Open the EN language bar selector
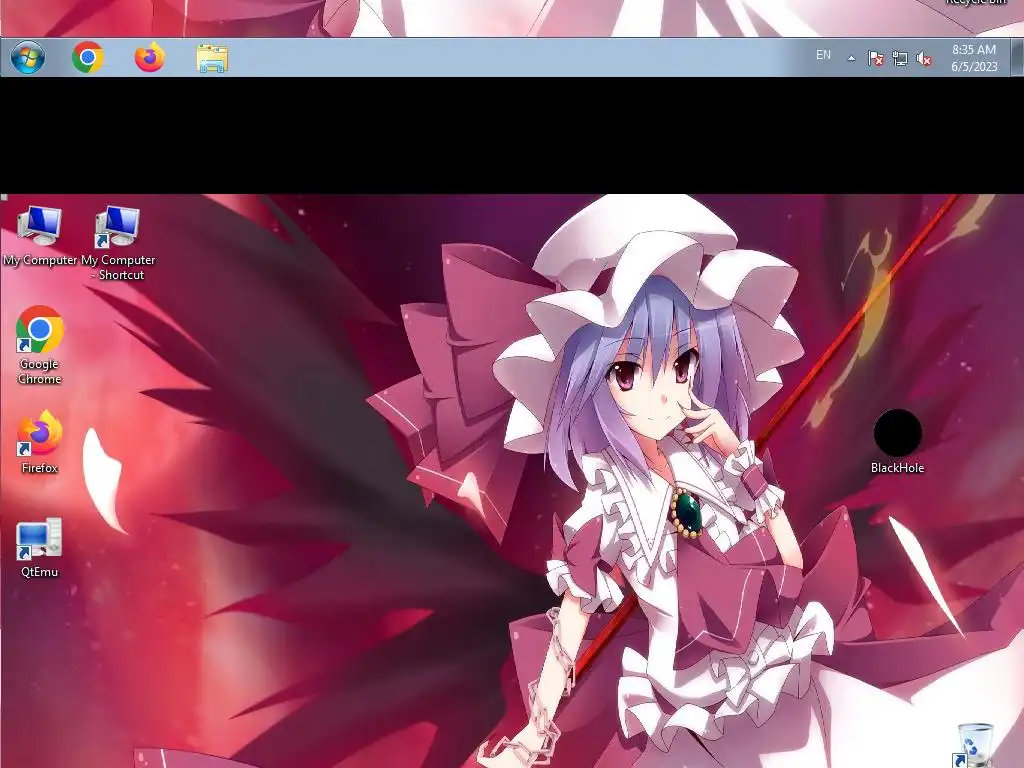 (x=824, y=56)
